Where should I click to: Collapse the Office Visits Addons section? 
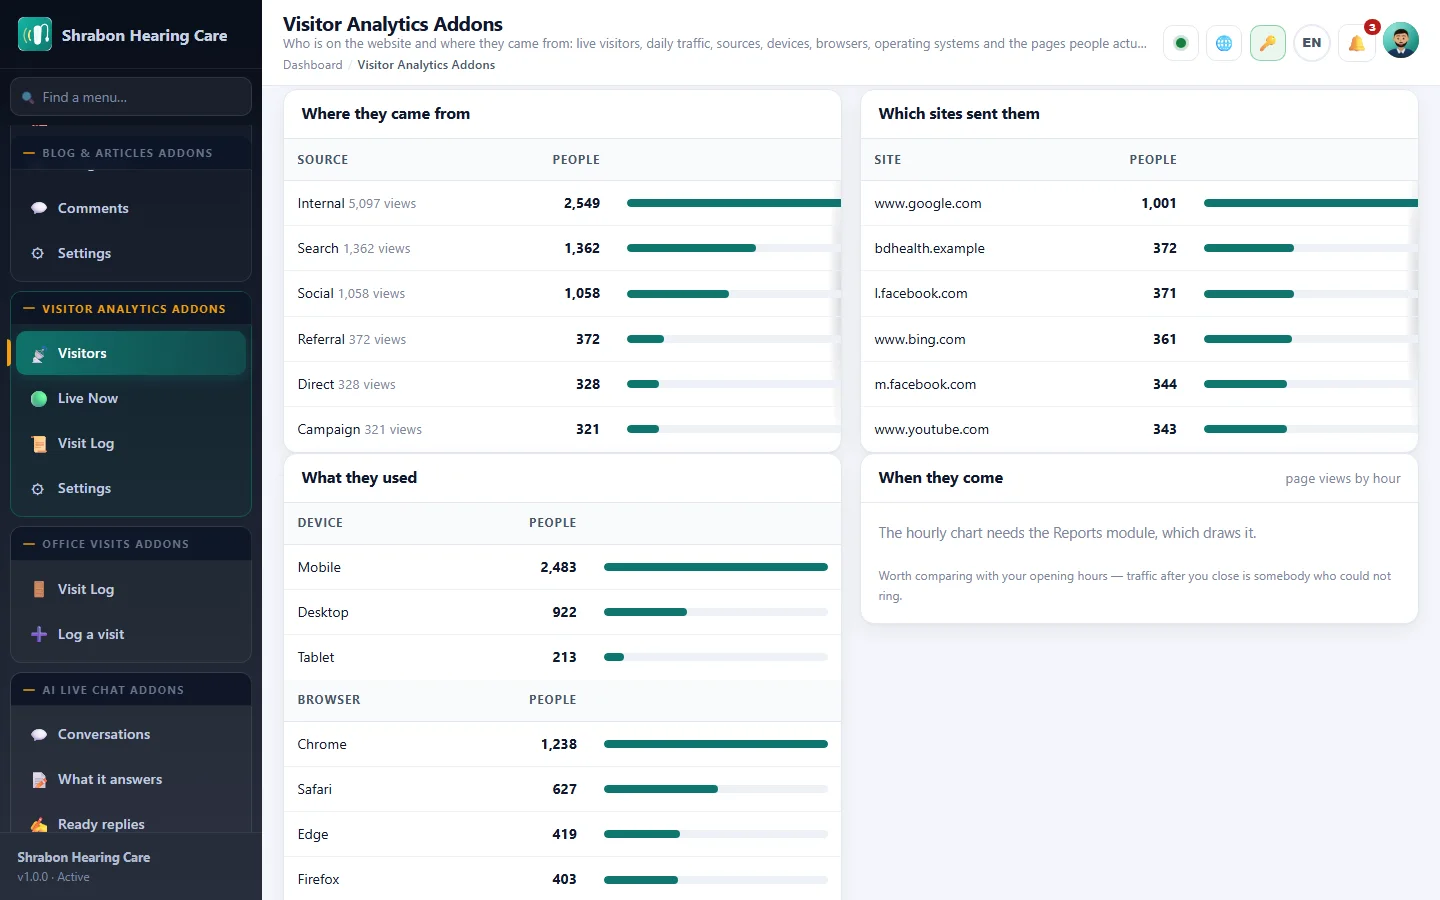point(131,544)
